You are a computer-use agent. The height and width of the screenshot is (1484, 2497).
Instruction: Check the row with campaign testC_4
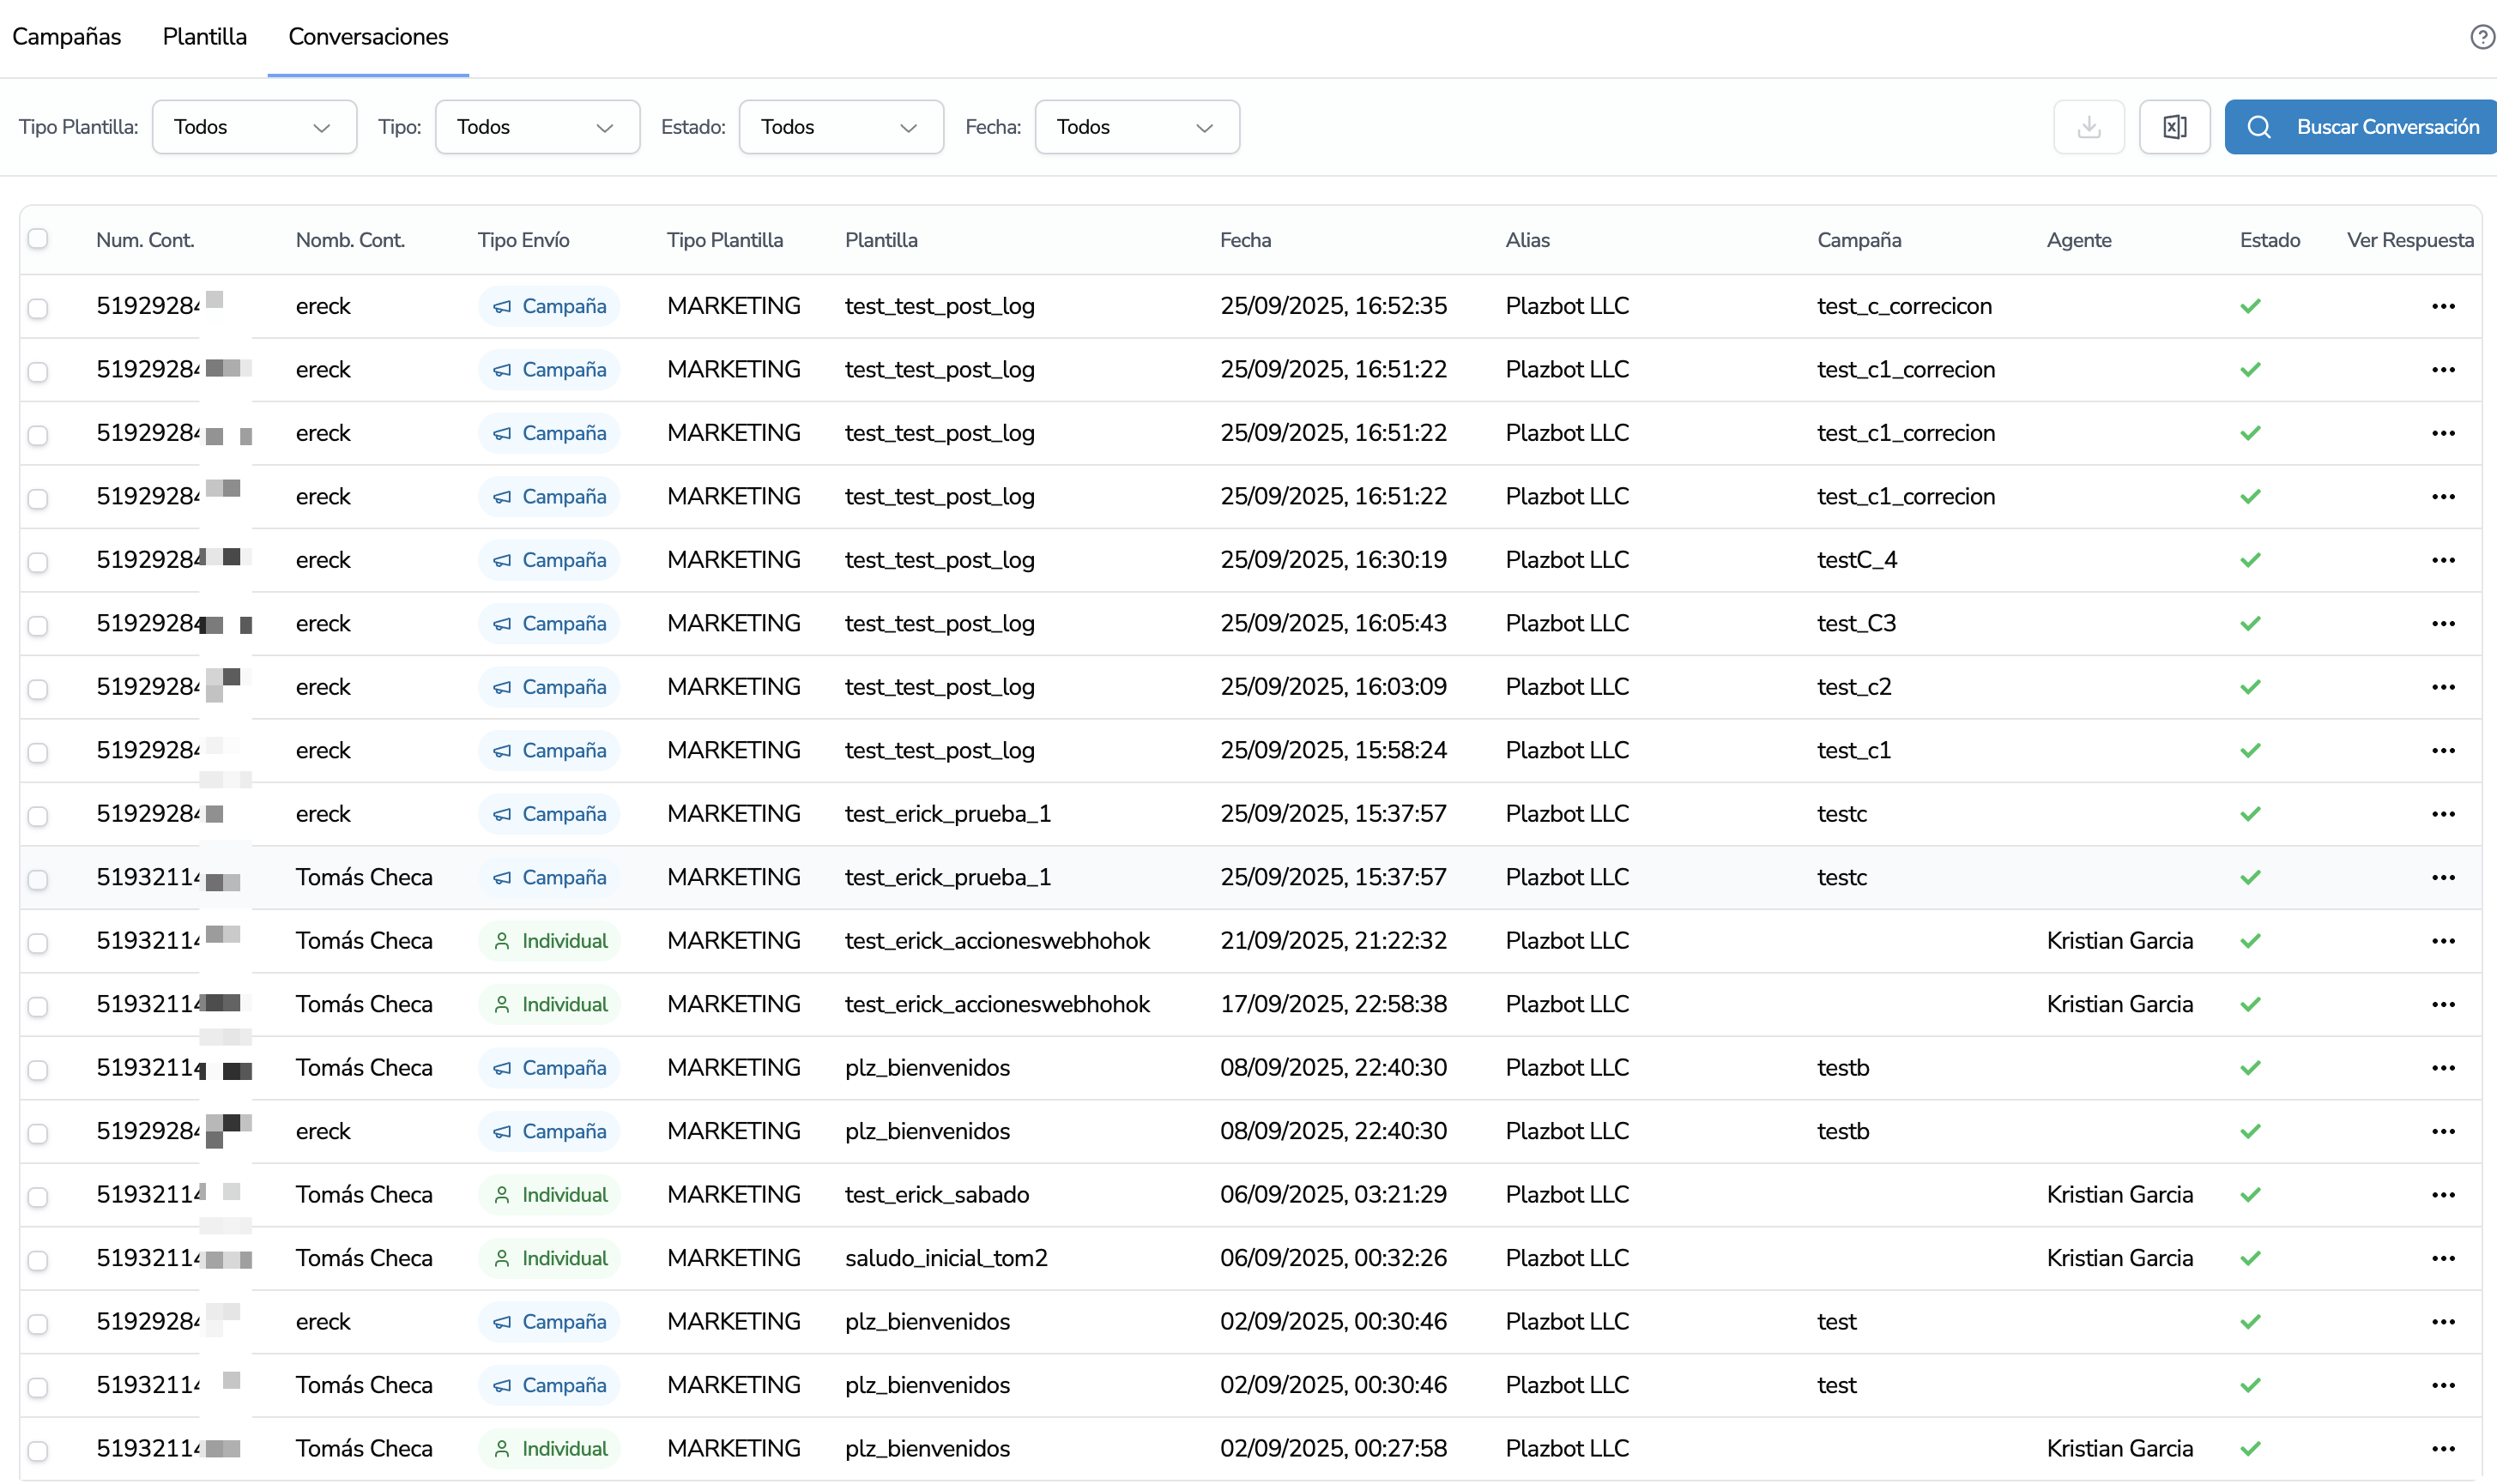point(38,562)
